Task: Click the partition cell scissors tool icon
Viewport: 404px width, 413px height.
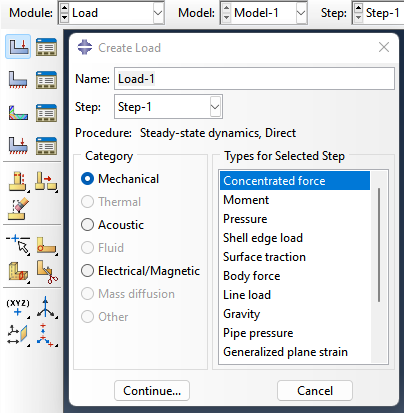Action: pos(47,272)
